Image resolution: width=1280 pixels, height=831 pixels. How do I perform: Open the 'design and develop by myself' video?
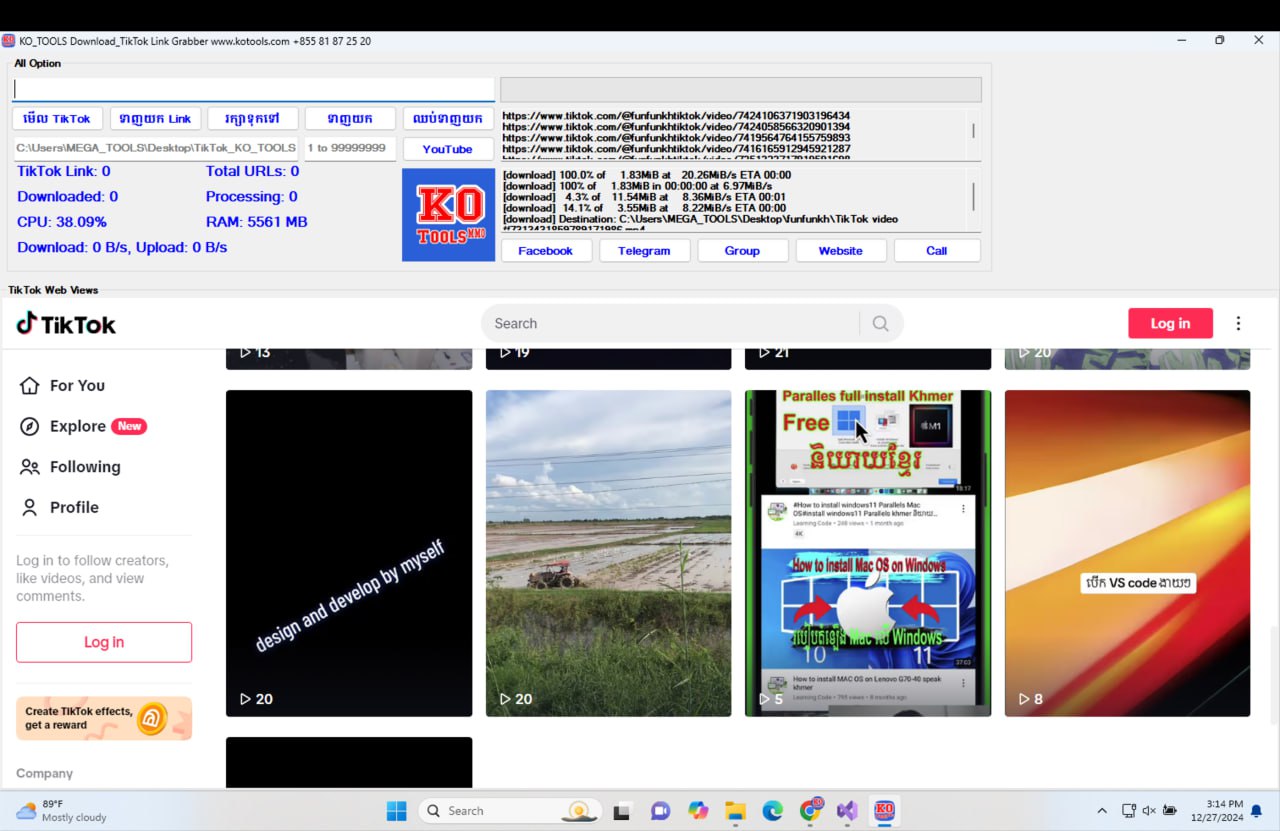click(x=349, y=553)
